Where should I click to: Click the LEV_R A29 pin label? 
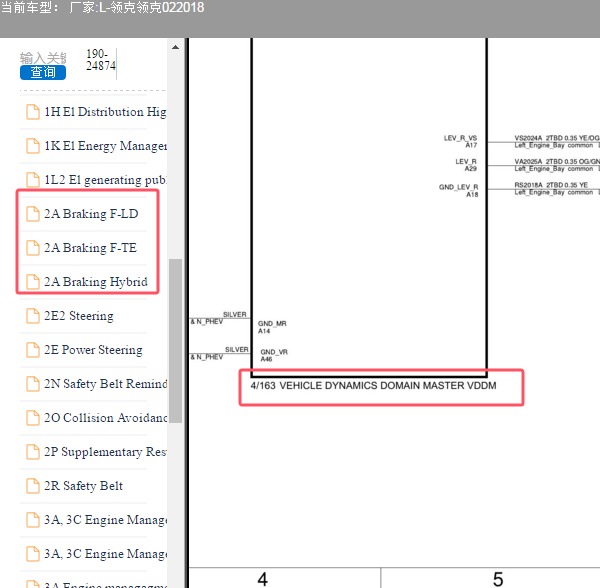pos(466,165)
